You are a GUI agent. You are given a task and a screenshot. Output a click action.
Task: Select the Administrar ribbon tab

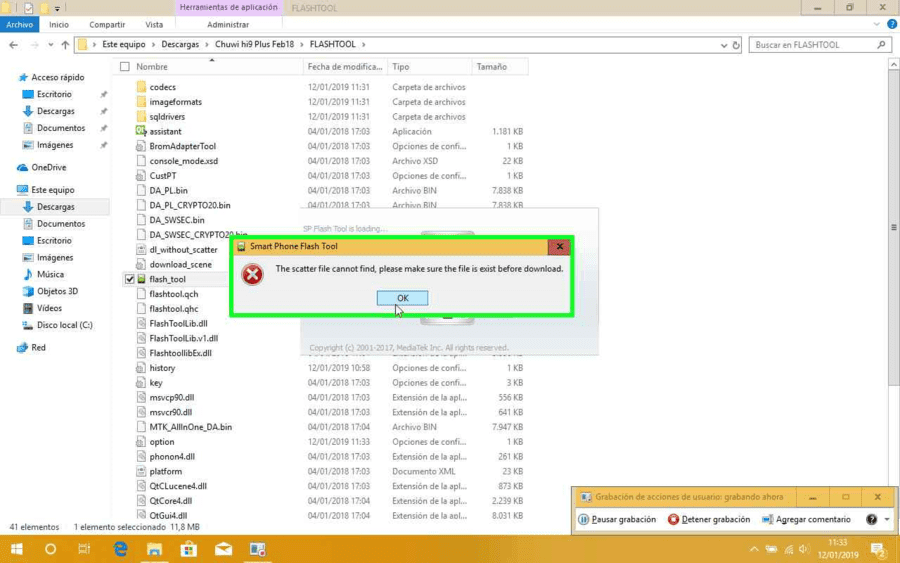point(228,25)
